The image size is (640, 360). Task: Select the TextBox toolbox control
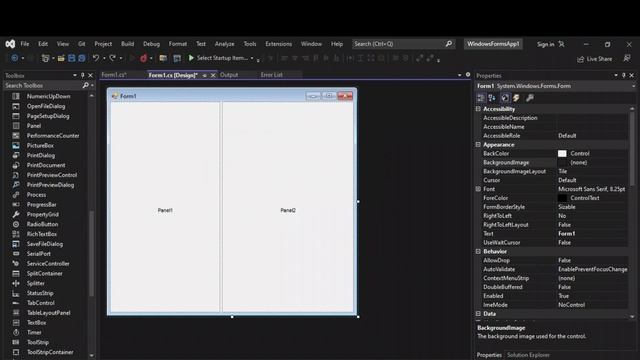pyautogui.click(x=36, y=322)
